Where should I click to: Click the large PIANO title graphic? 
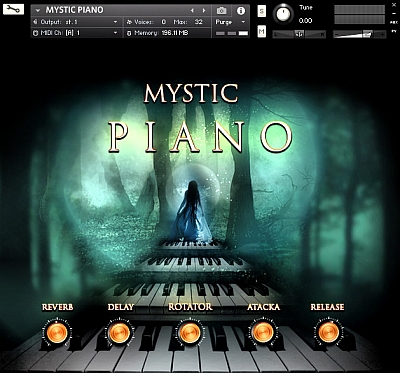point(200,137)
